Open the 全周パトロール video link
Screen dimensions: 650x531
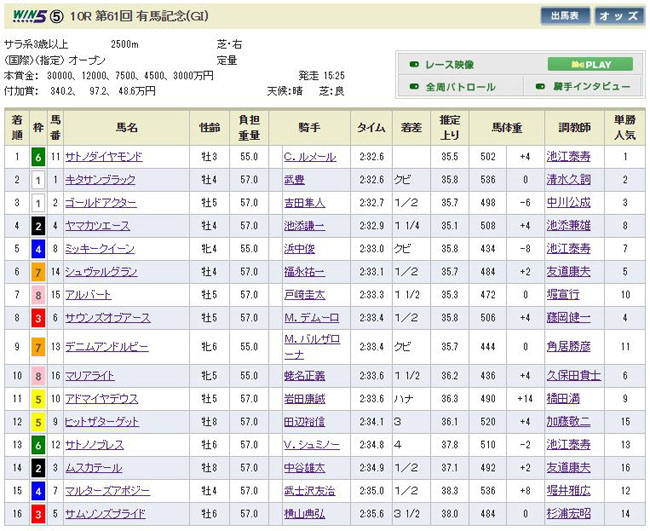pos(460,87)
